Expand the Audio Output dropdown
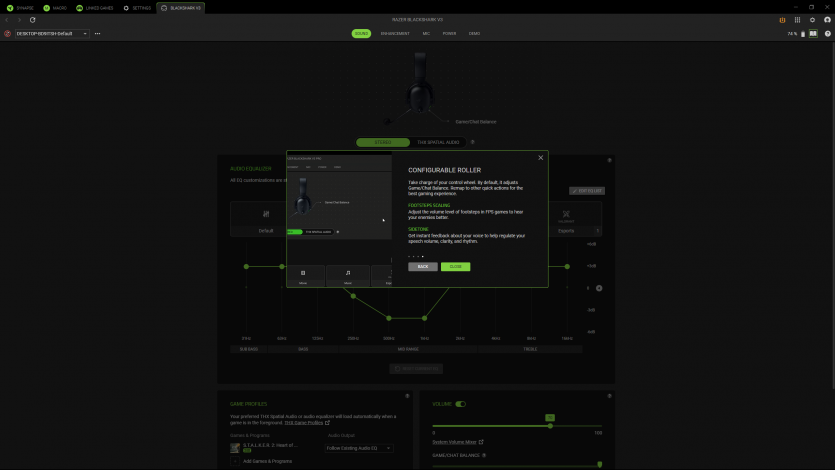 coord(359,448)
